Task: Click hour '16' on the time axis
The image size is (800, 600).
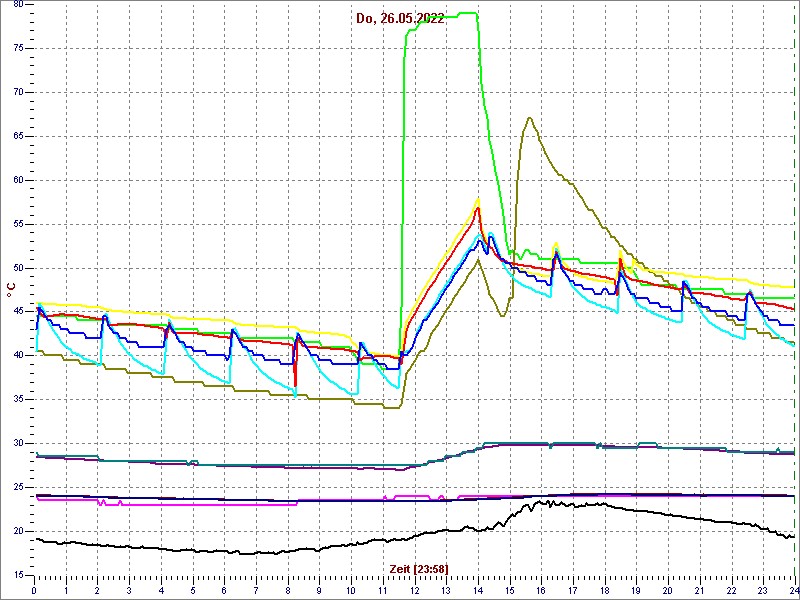Action: click(541, 588)
